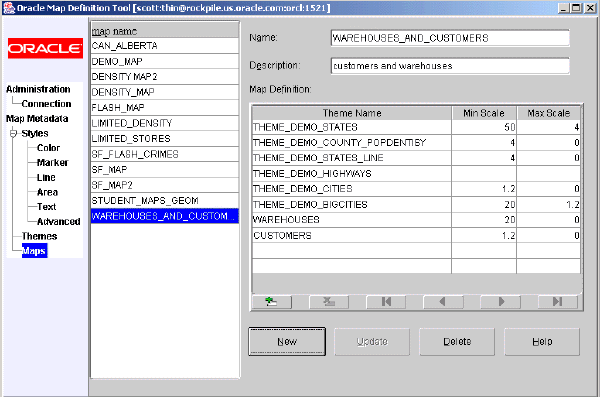
Task: Select LIMITED_STORES in map list
Action: click(165, 139)
